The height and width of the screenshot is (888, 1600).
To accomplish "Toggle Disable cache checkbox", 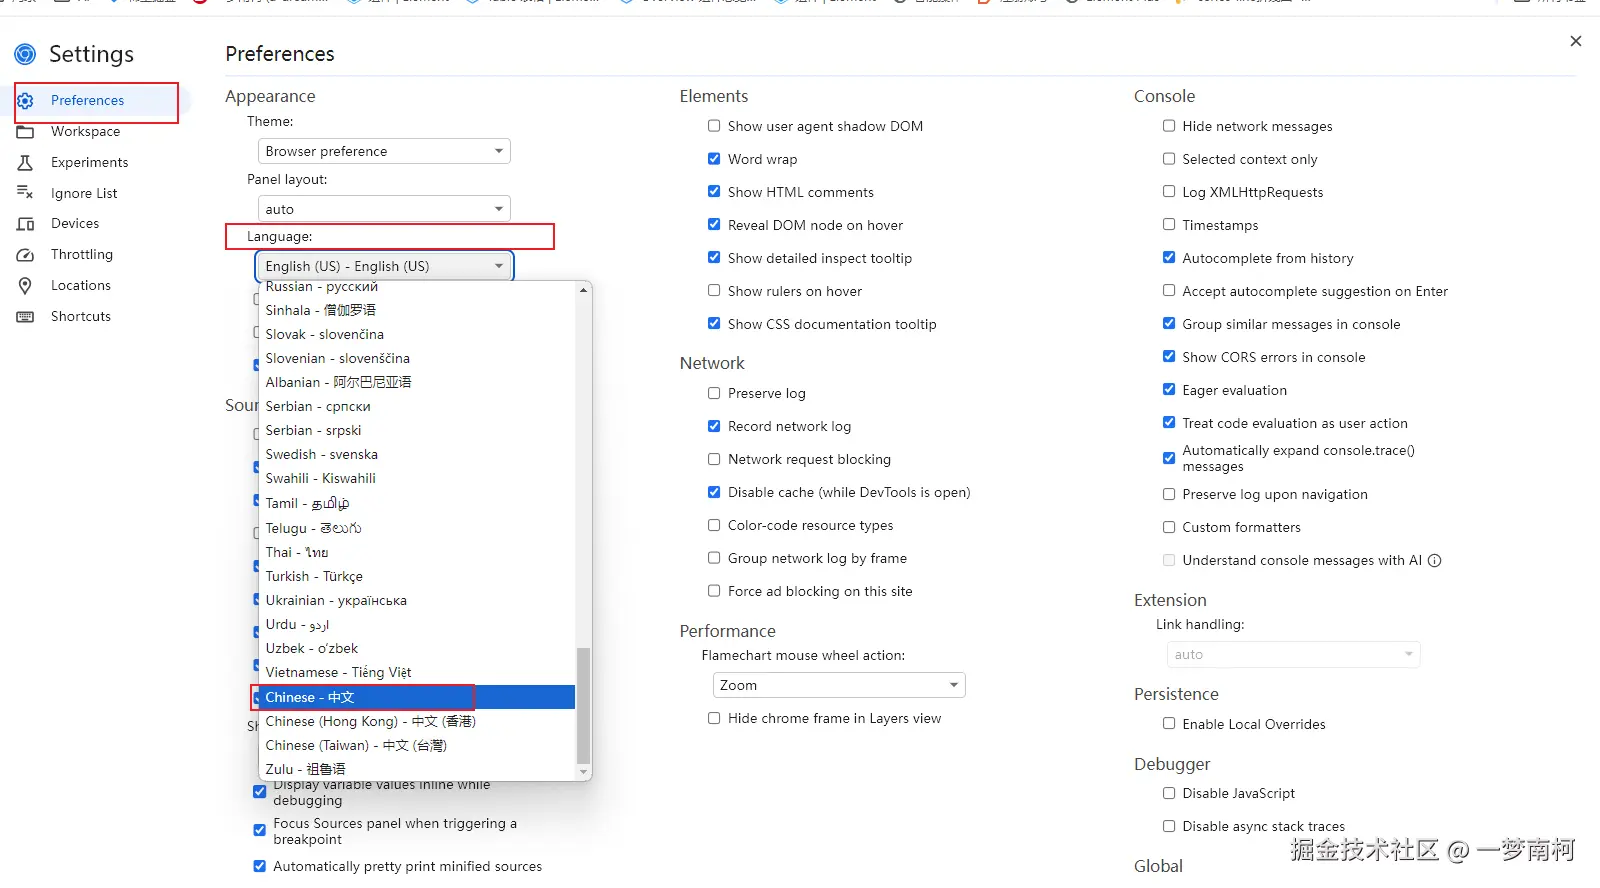I will (714, 492).
